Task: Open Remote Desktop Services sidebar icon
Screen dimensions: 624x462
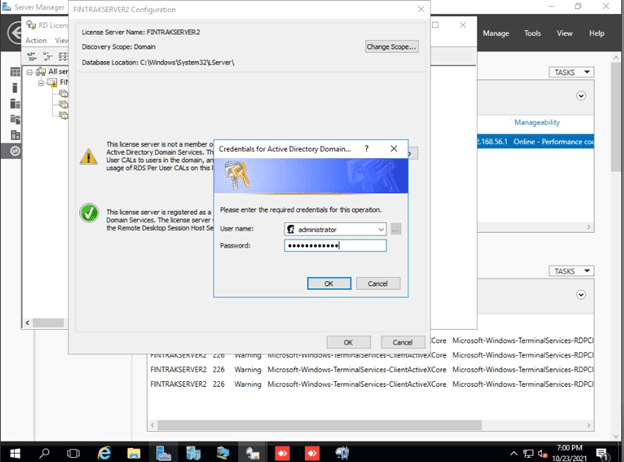Action: pos(15,151)
